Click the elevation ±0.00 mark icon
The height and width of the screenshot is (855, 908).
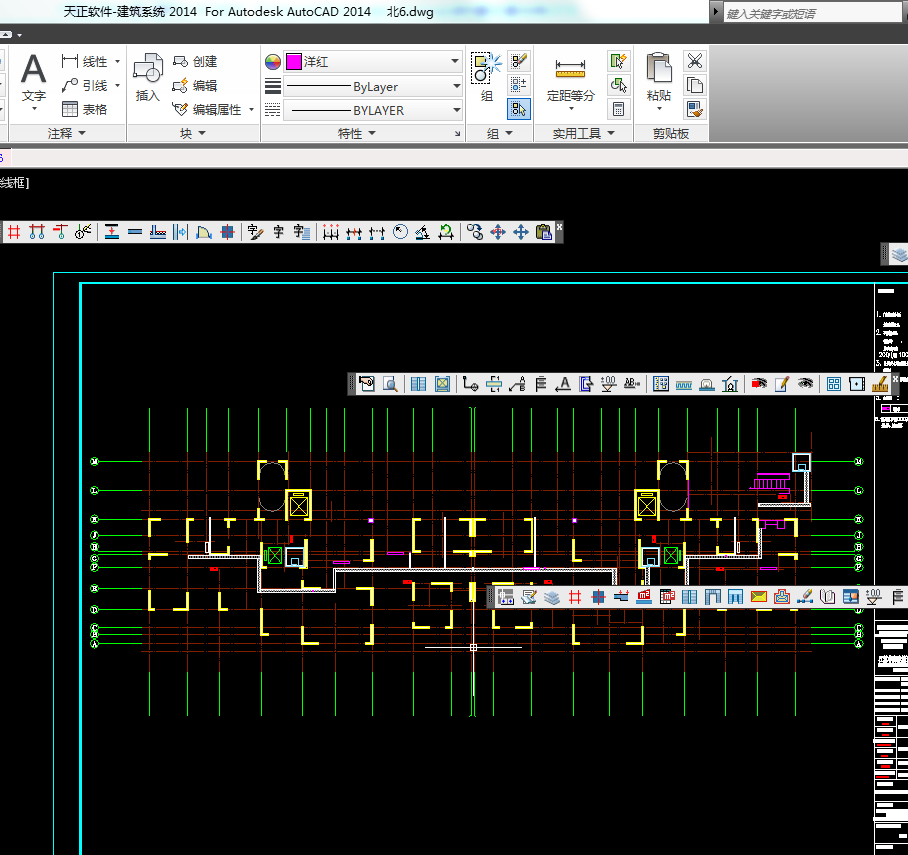pyautogui.click(x=609, y=384)
